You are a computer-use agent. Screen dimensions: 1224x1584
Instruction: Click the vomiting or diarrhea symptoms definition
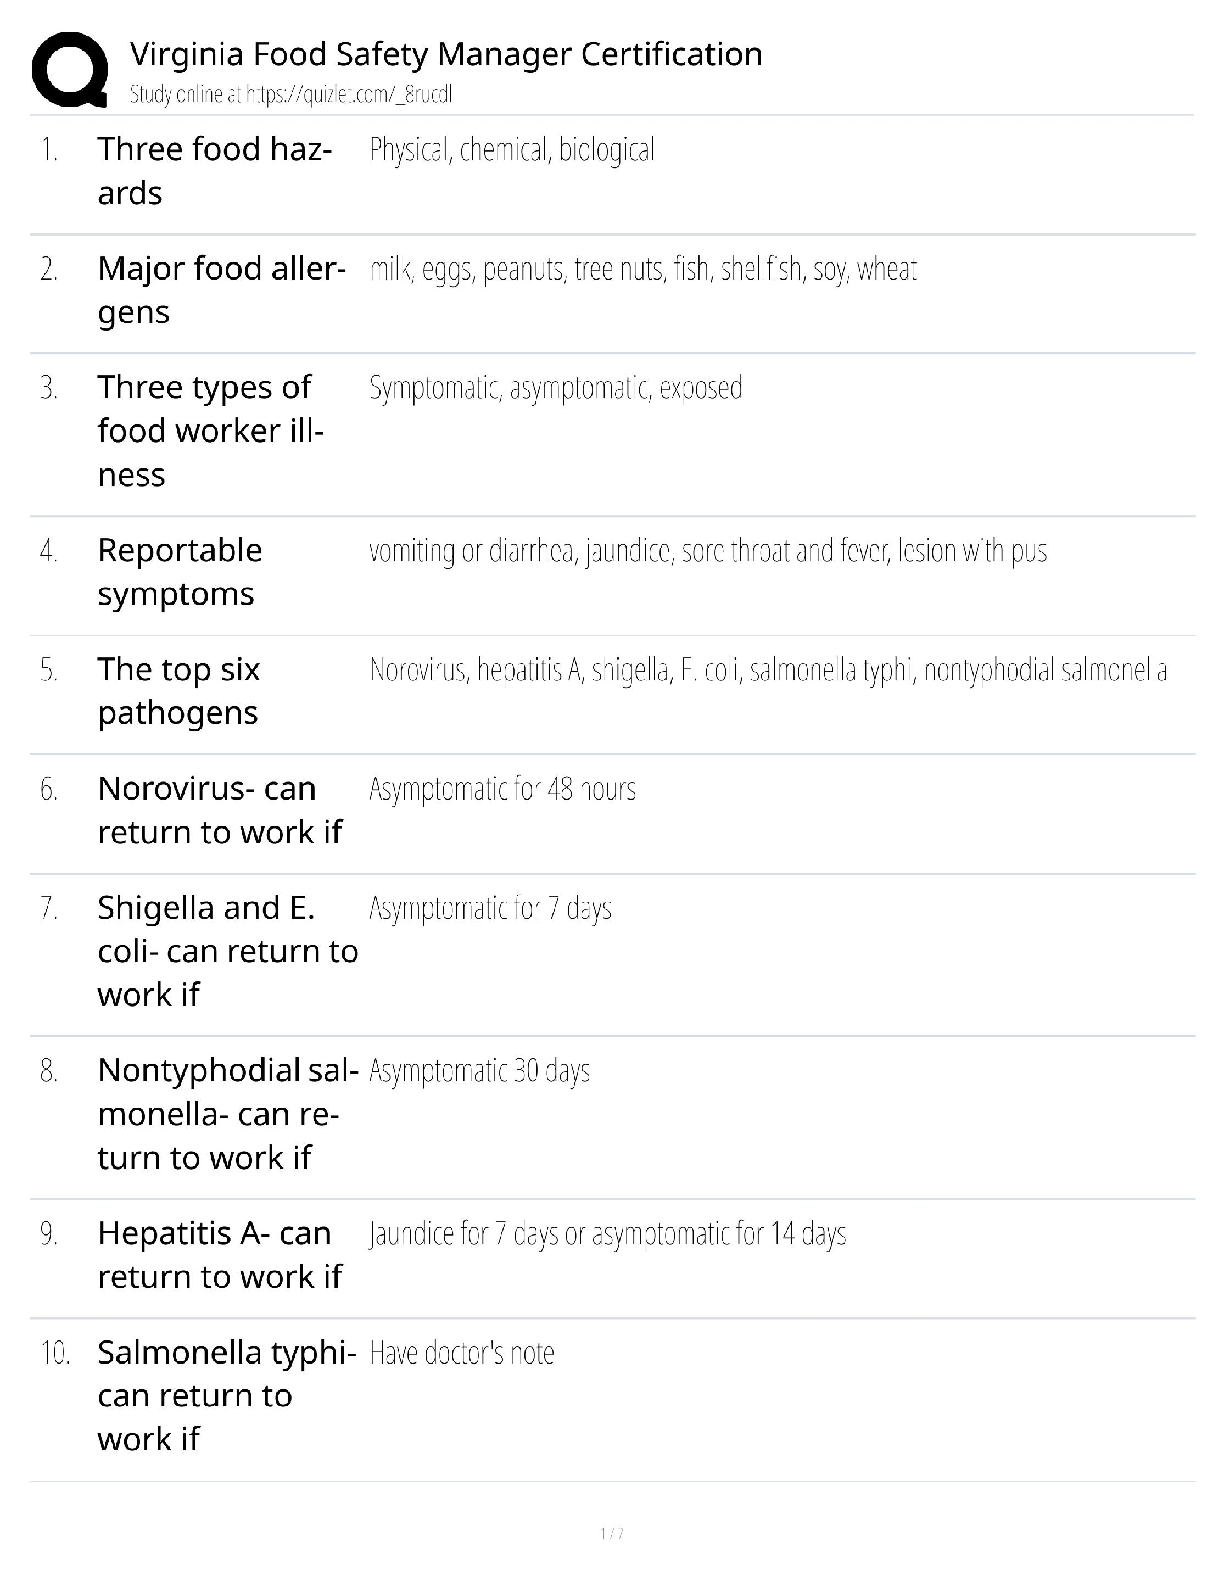coord(708,551)
